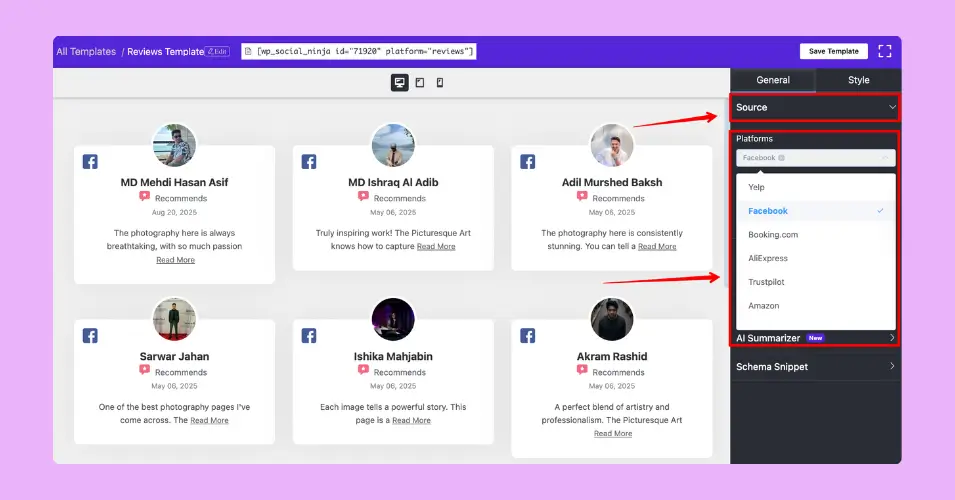
Task: Open Sarwar Jahan's profile photo
Action: point(174,319)
